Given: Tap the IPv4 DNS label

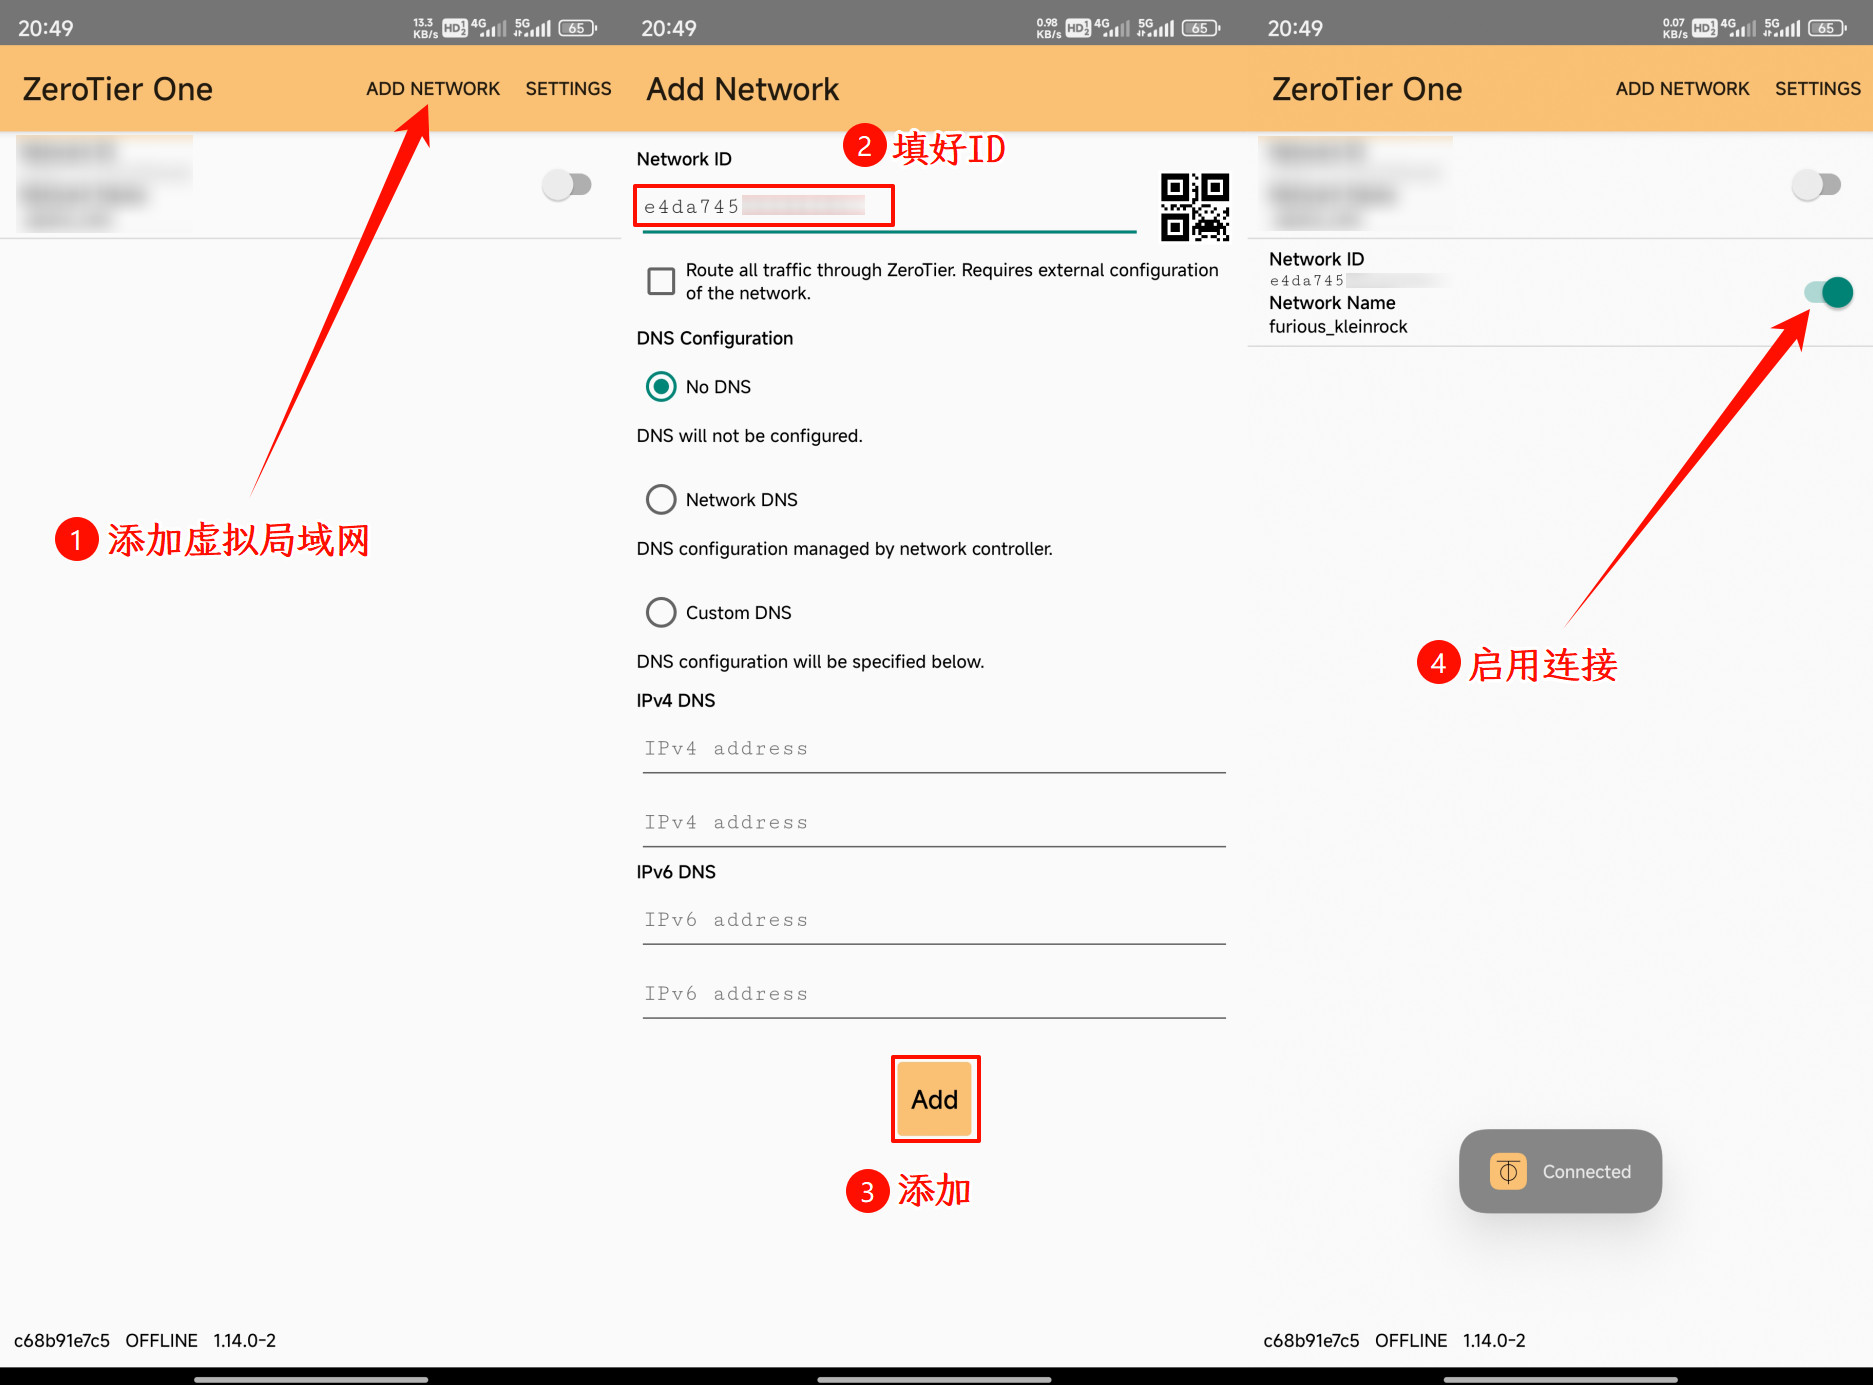Looking at the screenshot, I should [676, 701].
